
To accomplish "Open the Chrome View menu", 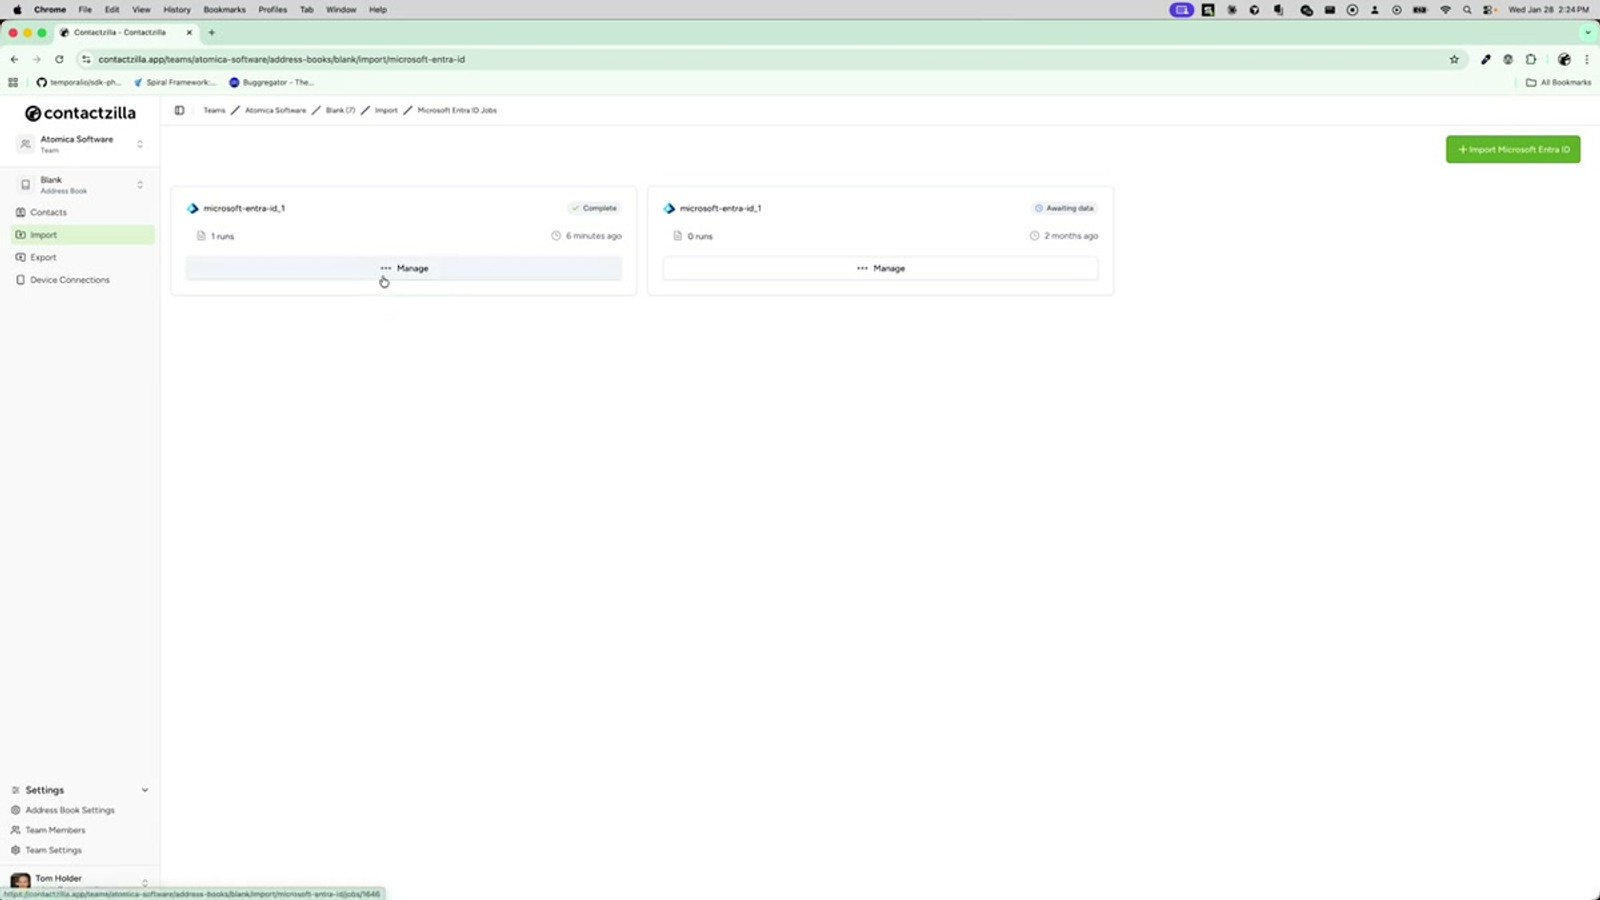I will point(141,10).
